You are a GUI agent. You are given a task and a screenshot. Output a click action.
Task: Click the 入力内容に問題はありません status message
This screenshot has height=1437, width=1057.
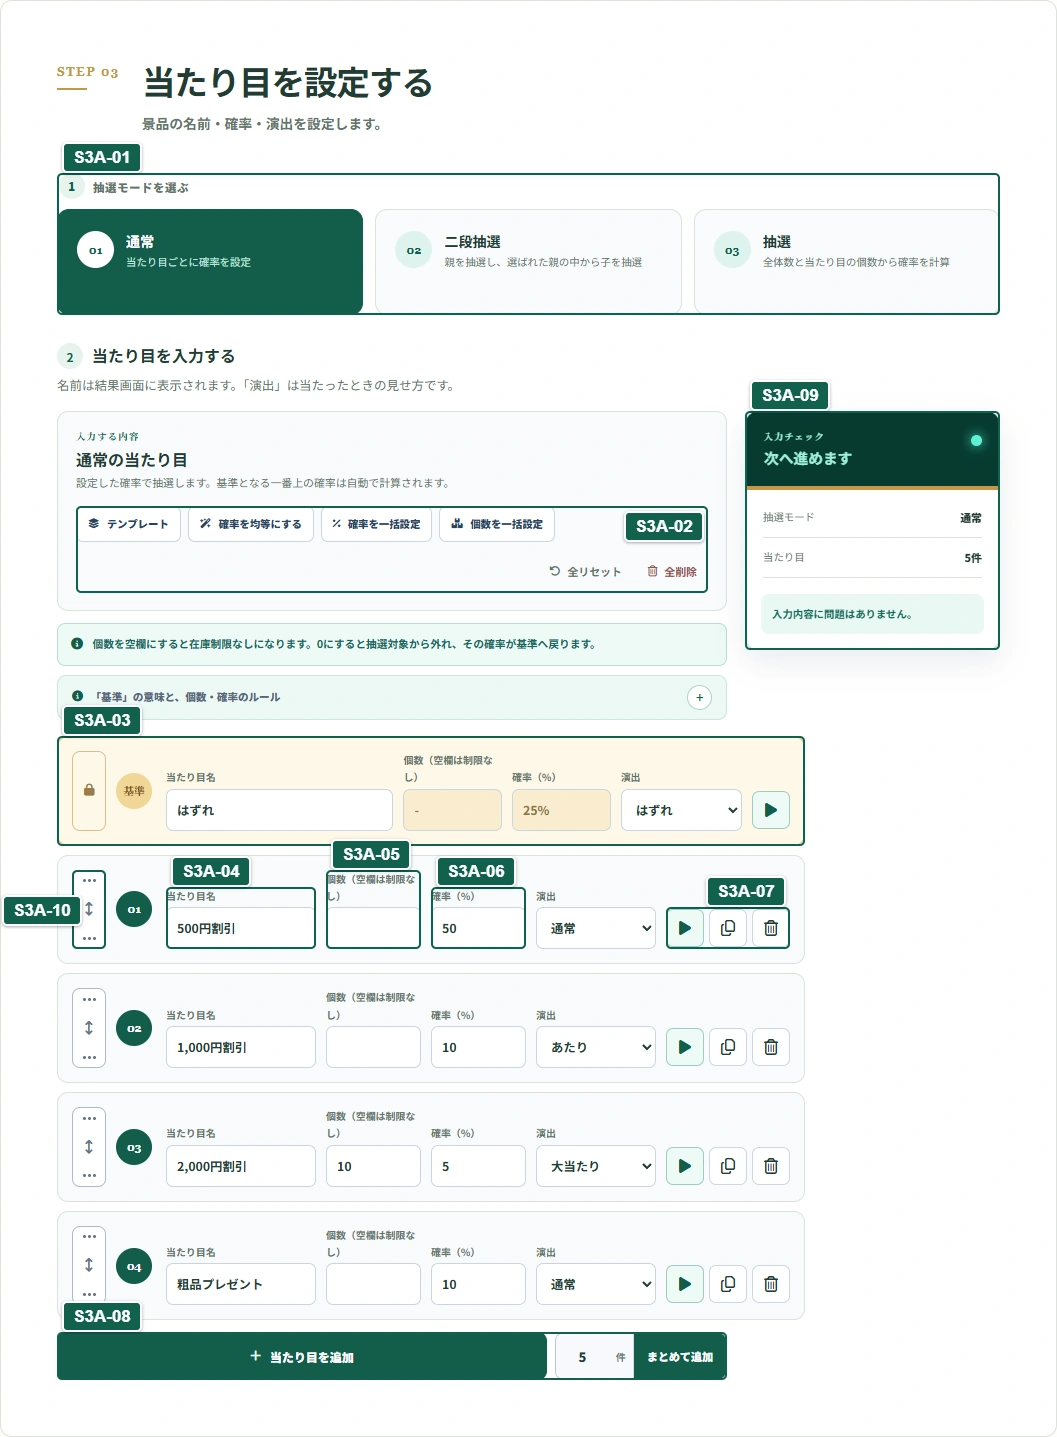(872, 614)
